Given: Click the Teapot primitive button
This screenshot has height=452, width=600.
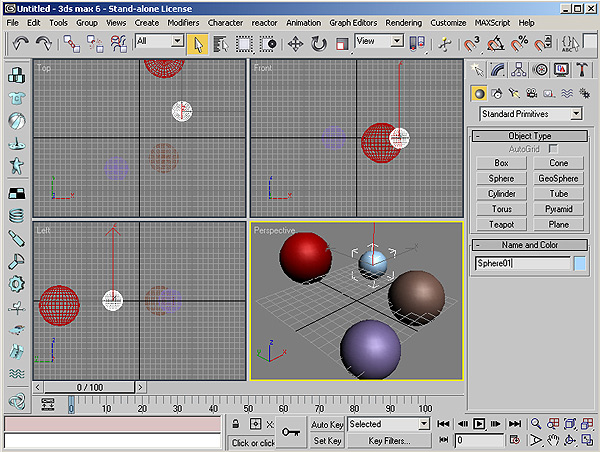Looking at the screenshot, I should point(501,225).
